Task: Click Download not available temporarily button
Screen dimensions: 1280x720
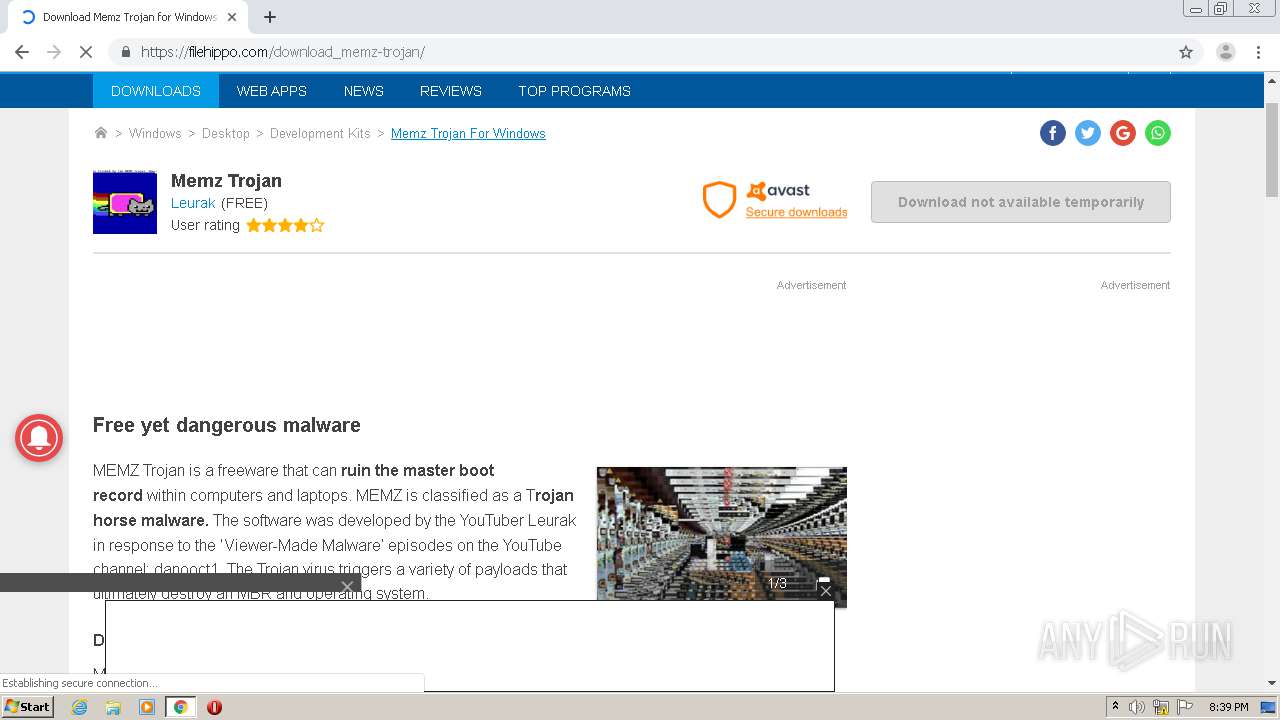Action: pyautogui.click(x=1021, y=202)
